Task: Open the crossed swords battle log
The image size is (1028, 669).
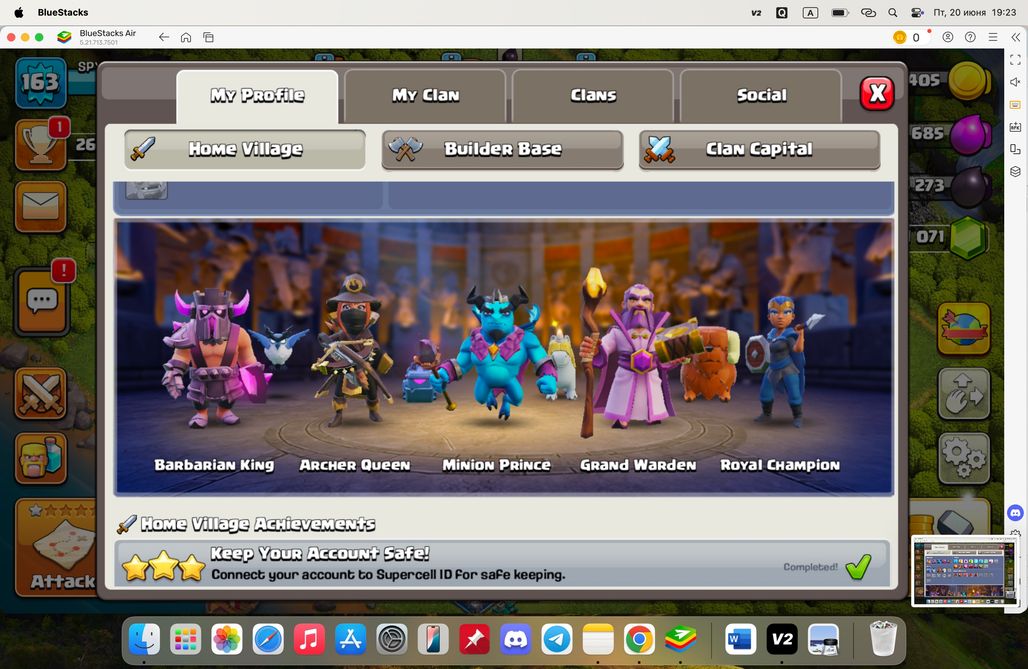Action: pyautogui.click(x=41, y=394)
